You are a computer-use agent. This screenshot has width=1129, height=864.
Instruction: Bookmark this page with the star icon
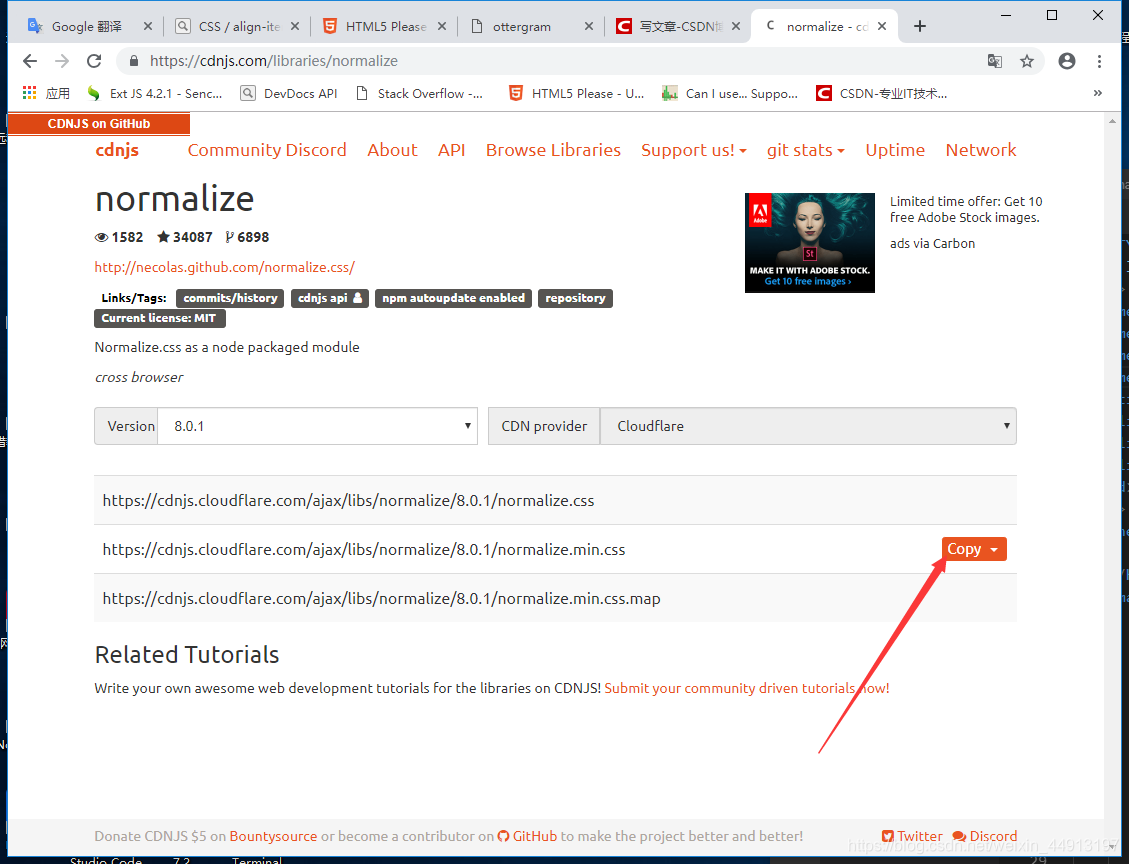(1027, 61)
